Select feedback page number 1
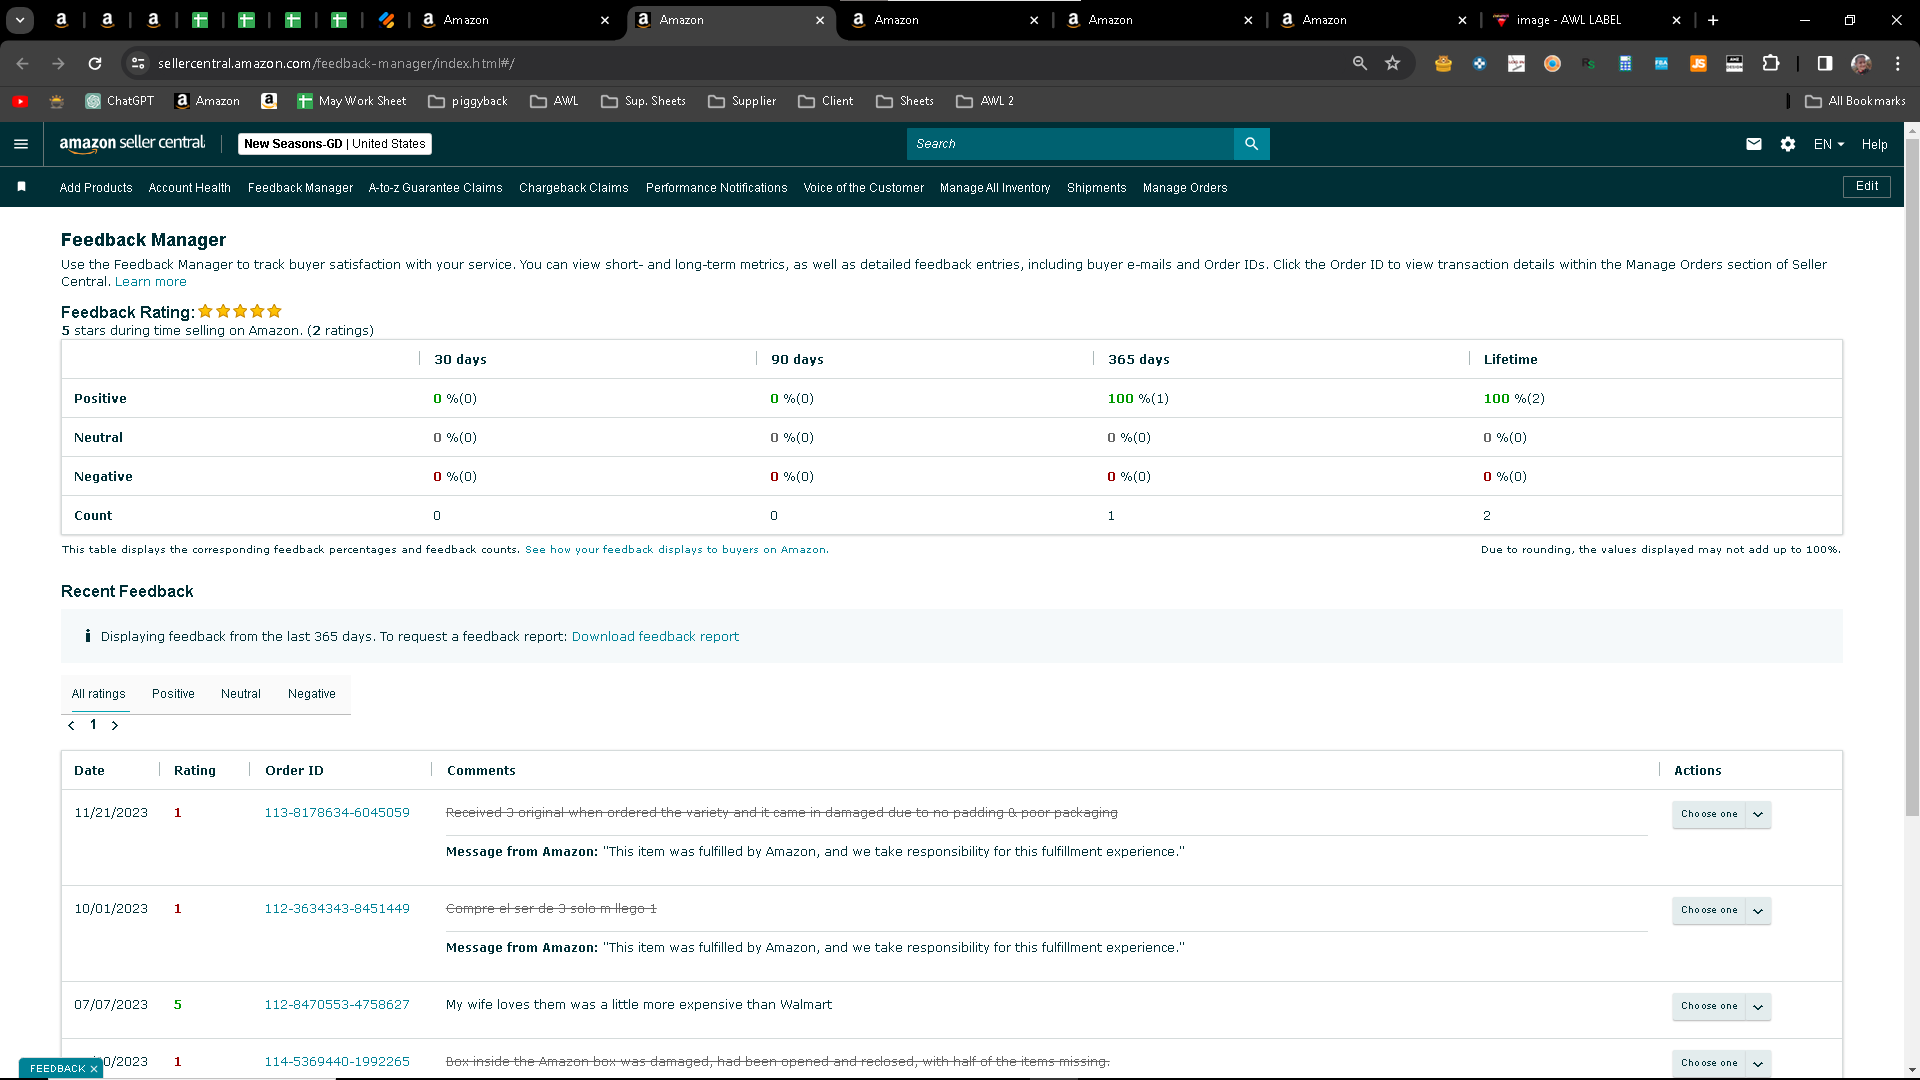Screen dimensions: 1920x1080 pyautogui.click(x=93, y=725)
